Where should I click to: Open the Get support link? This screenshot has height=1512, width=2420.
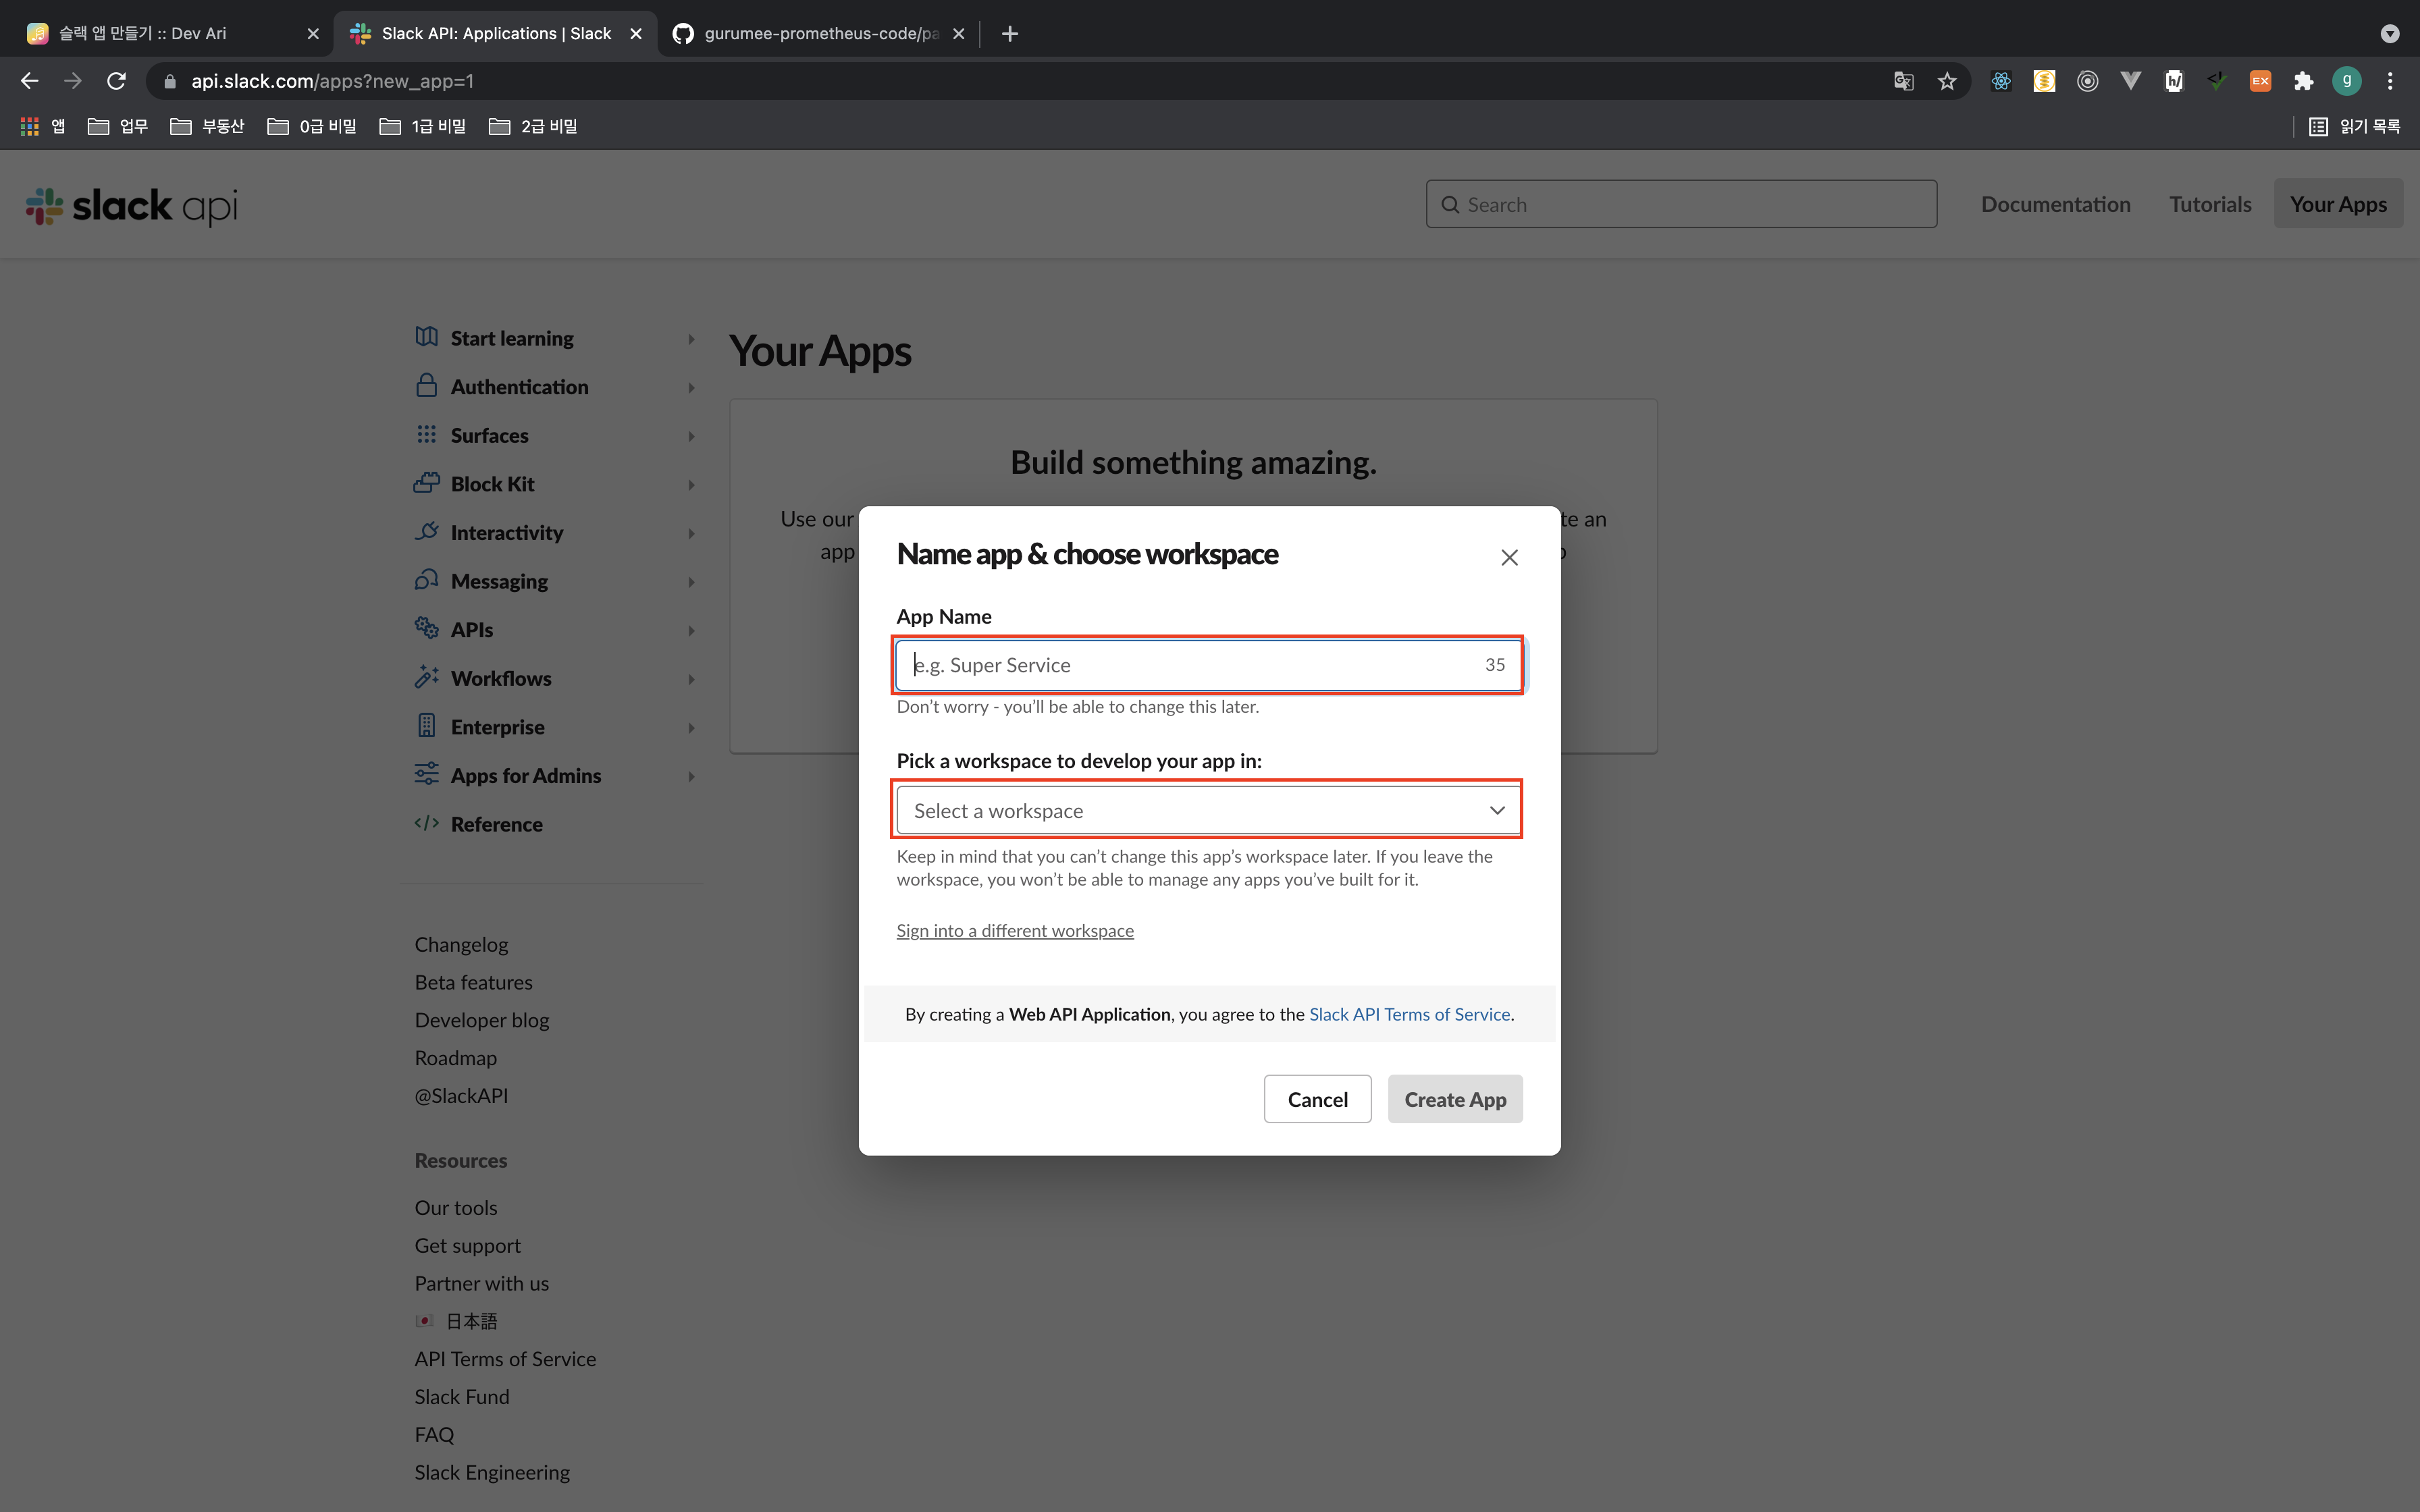click(x=468, y=1246)
